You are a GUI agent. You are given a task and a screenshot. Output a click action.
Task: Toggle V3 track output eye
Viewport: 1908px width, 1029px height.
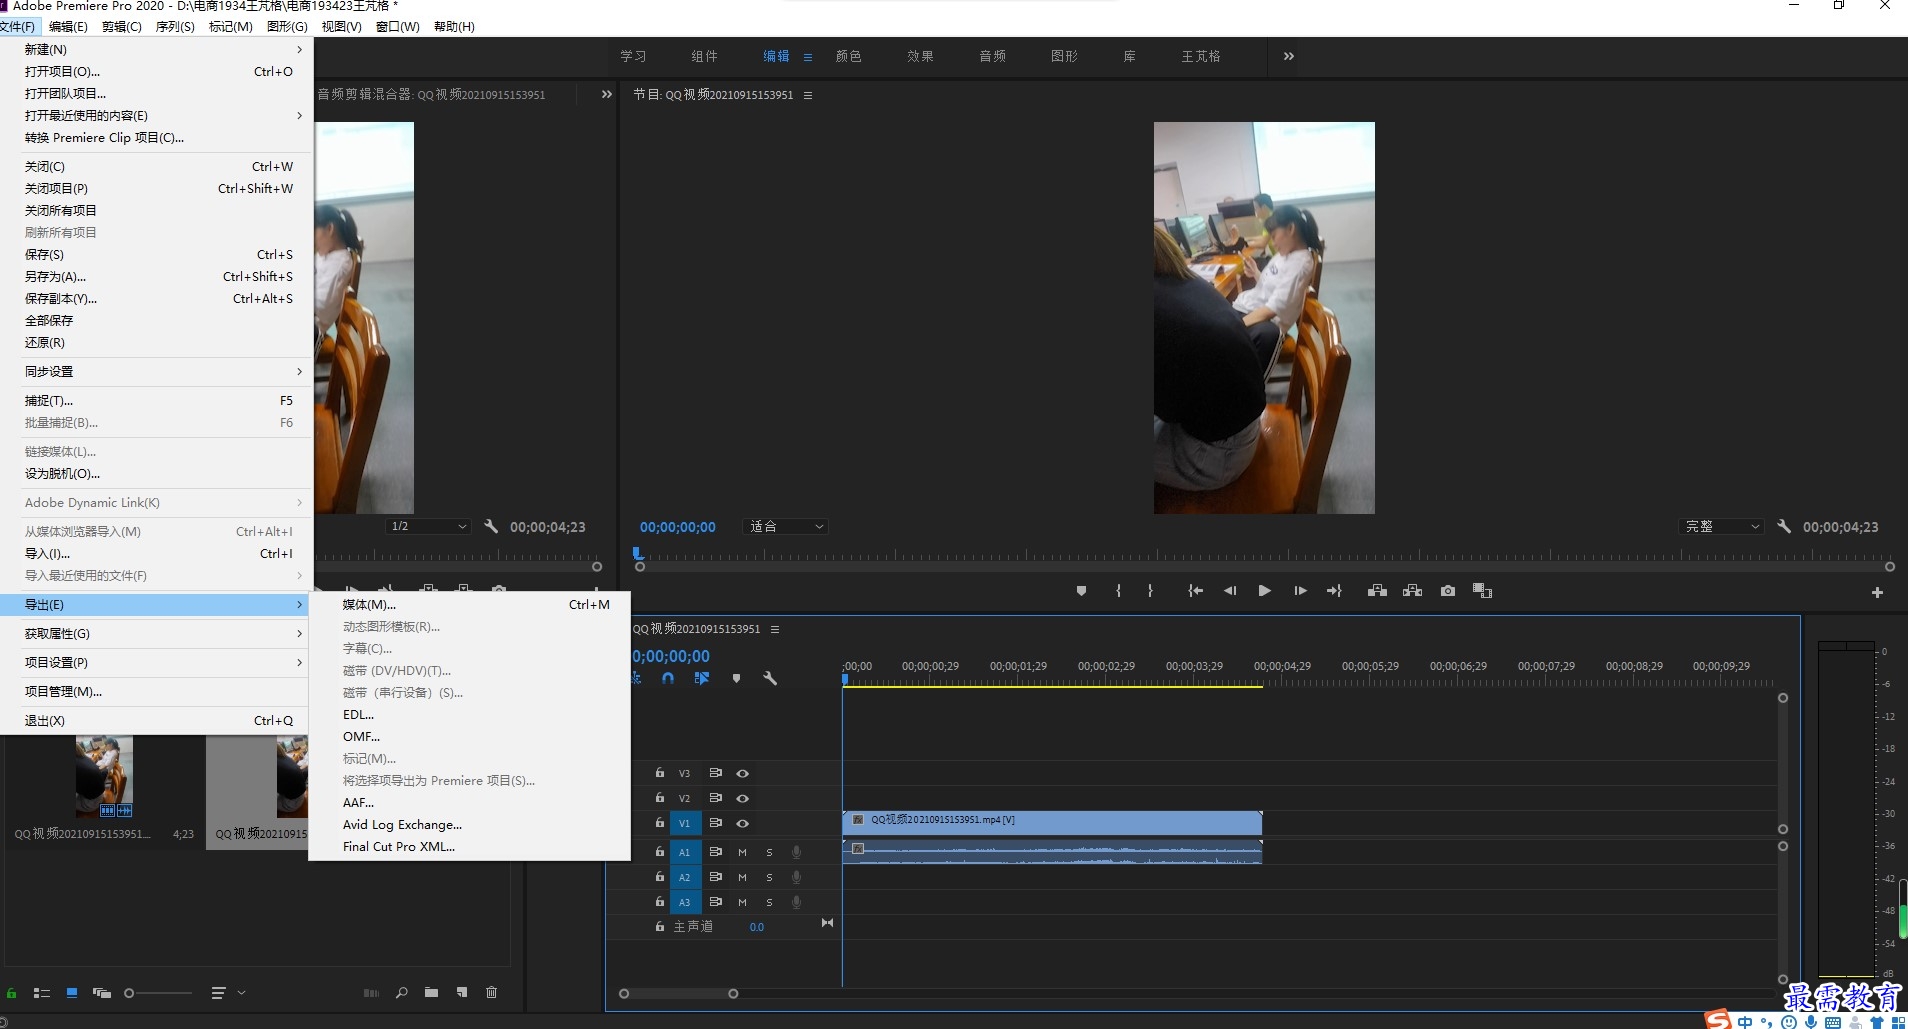(x=742, y=773)
